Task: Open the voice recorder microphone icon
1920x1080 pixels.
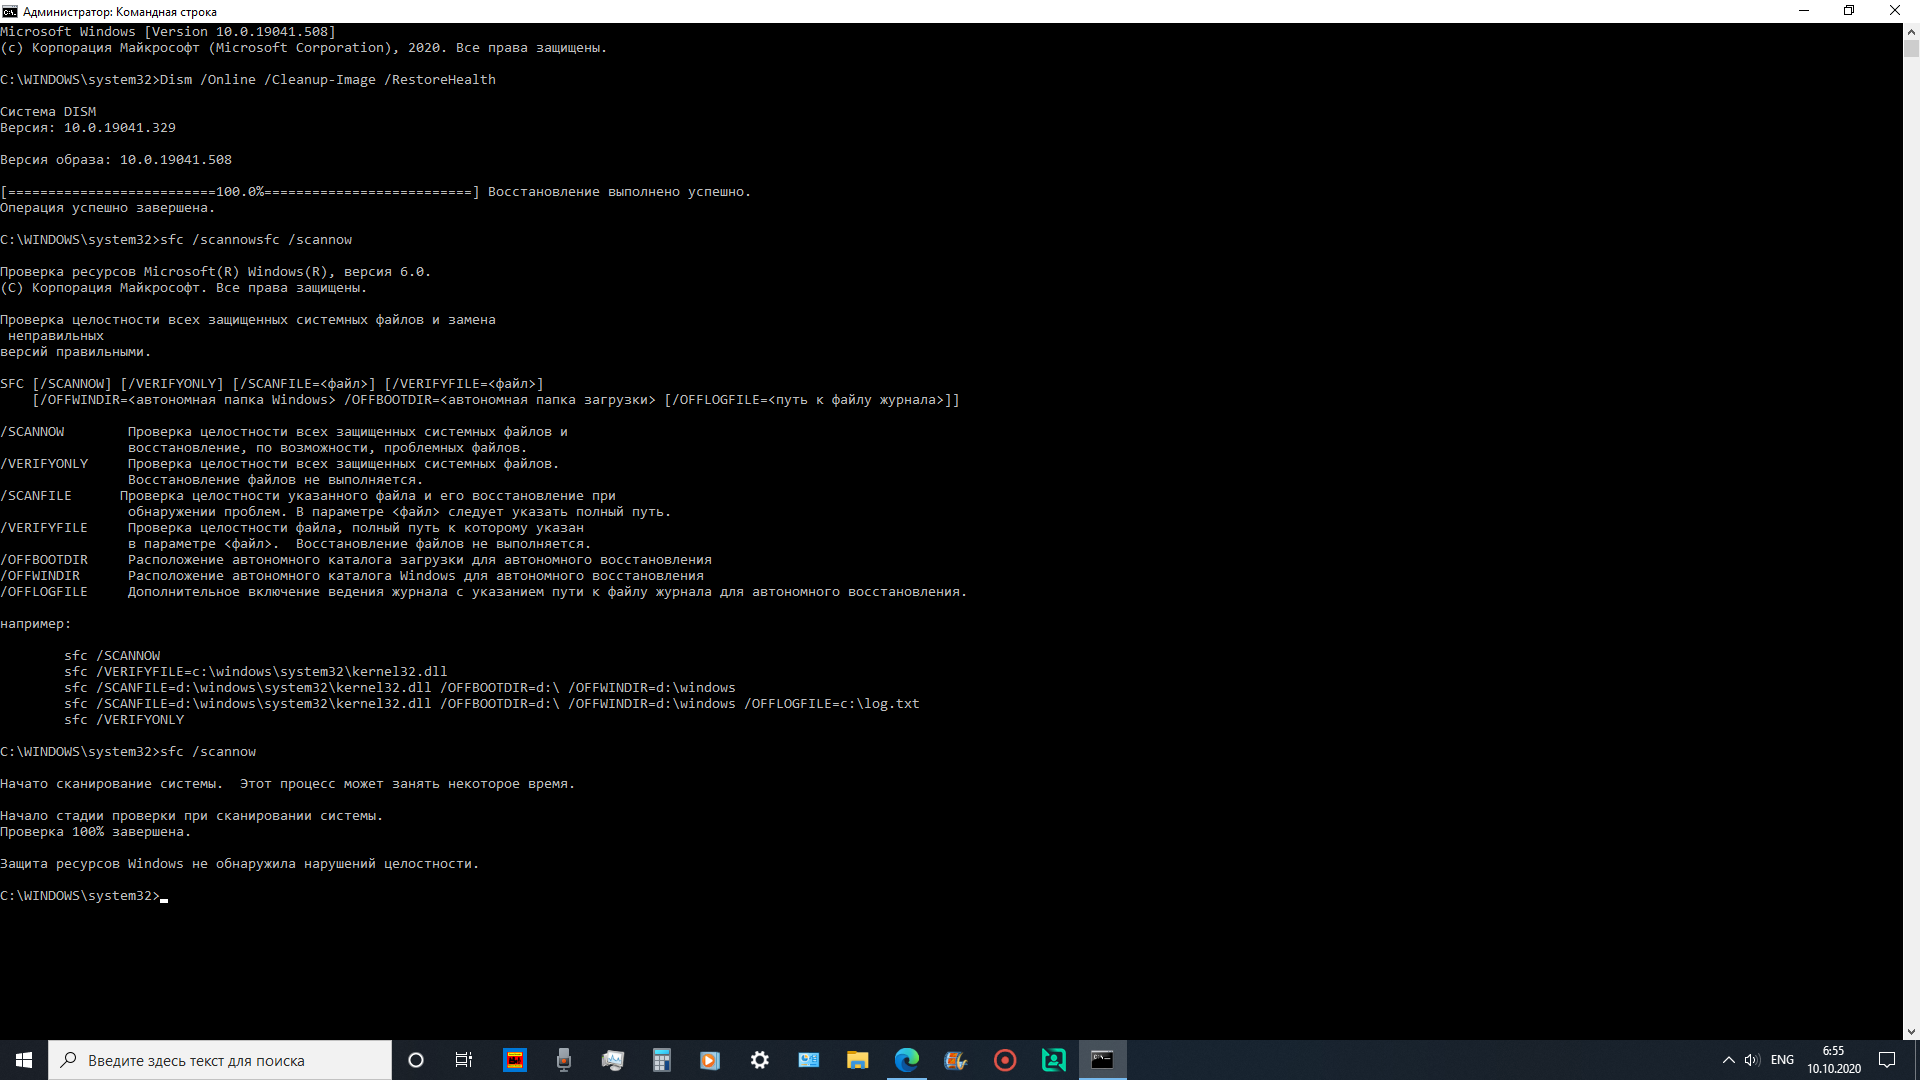Action: coord(564,1060)
